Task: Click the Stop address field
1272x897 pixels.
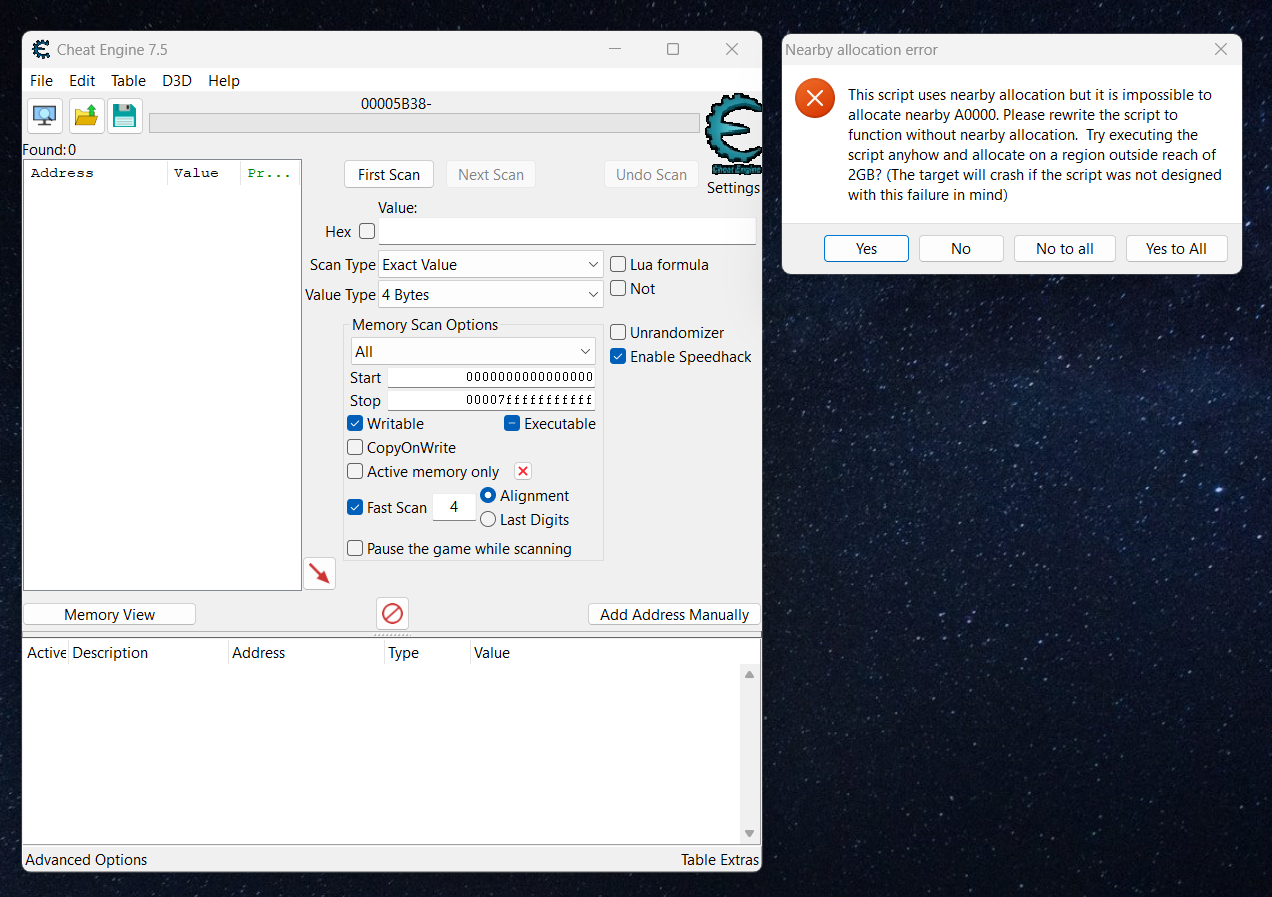Action: [x=491, y=400]
